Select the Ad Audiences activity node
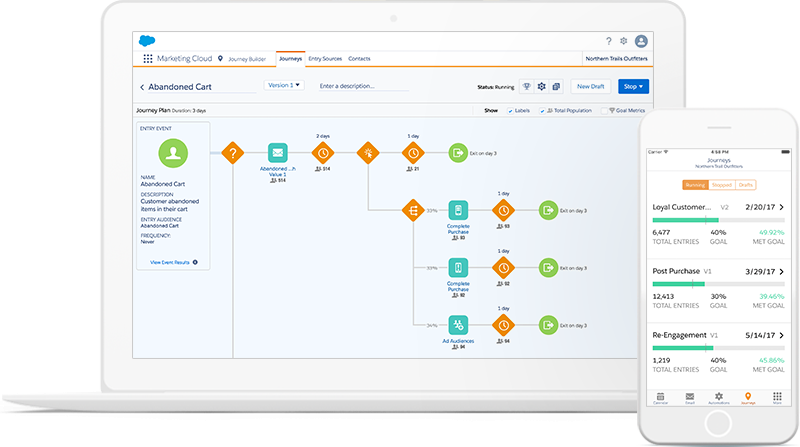This screenshot has width=800, height=447. click(x=458, y=325)
